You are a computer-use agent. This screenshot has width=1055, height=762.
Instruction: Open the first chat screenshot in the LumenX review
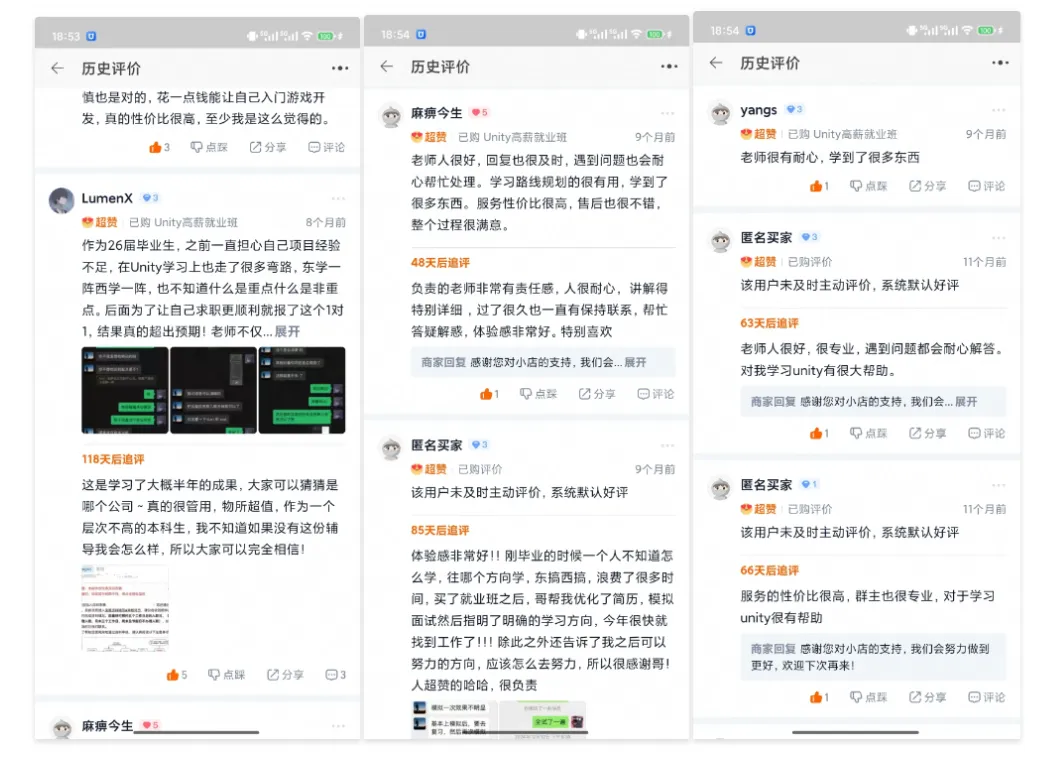(125, 390)
